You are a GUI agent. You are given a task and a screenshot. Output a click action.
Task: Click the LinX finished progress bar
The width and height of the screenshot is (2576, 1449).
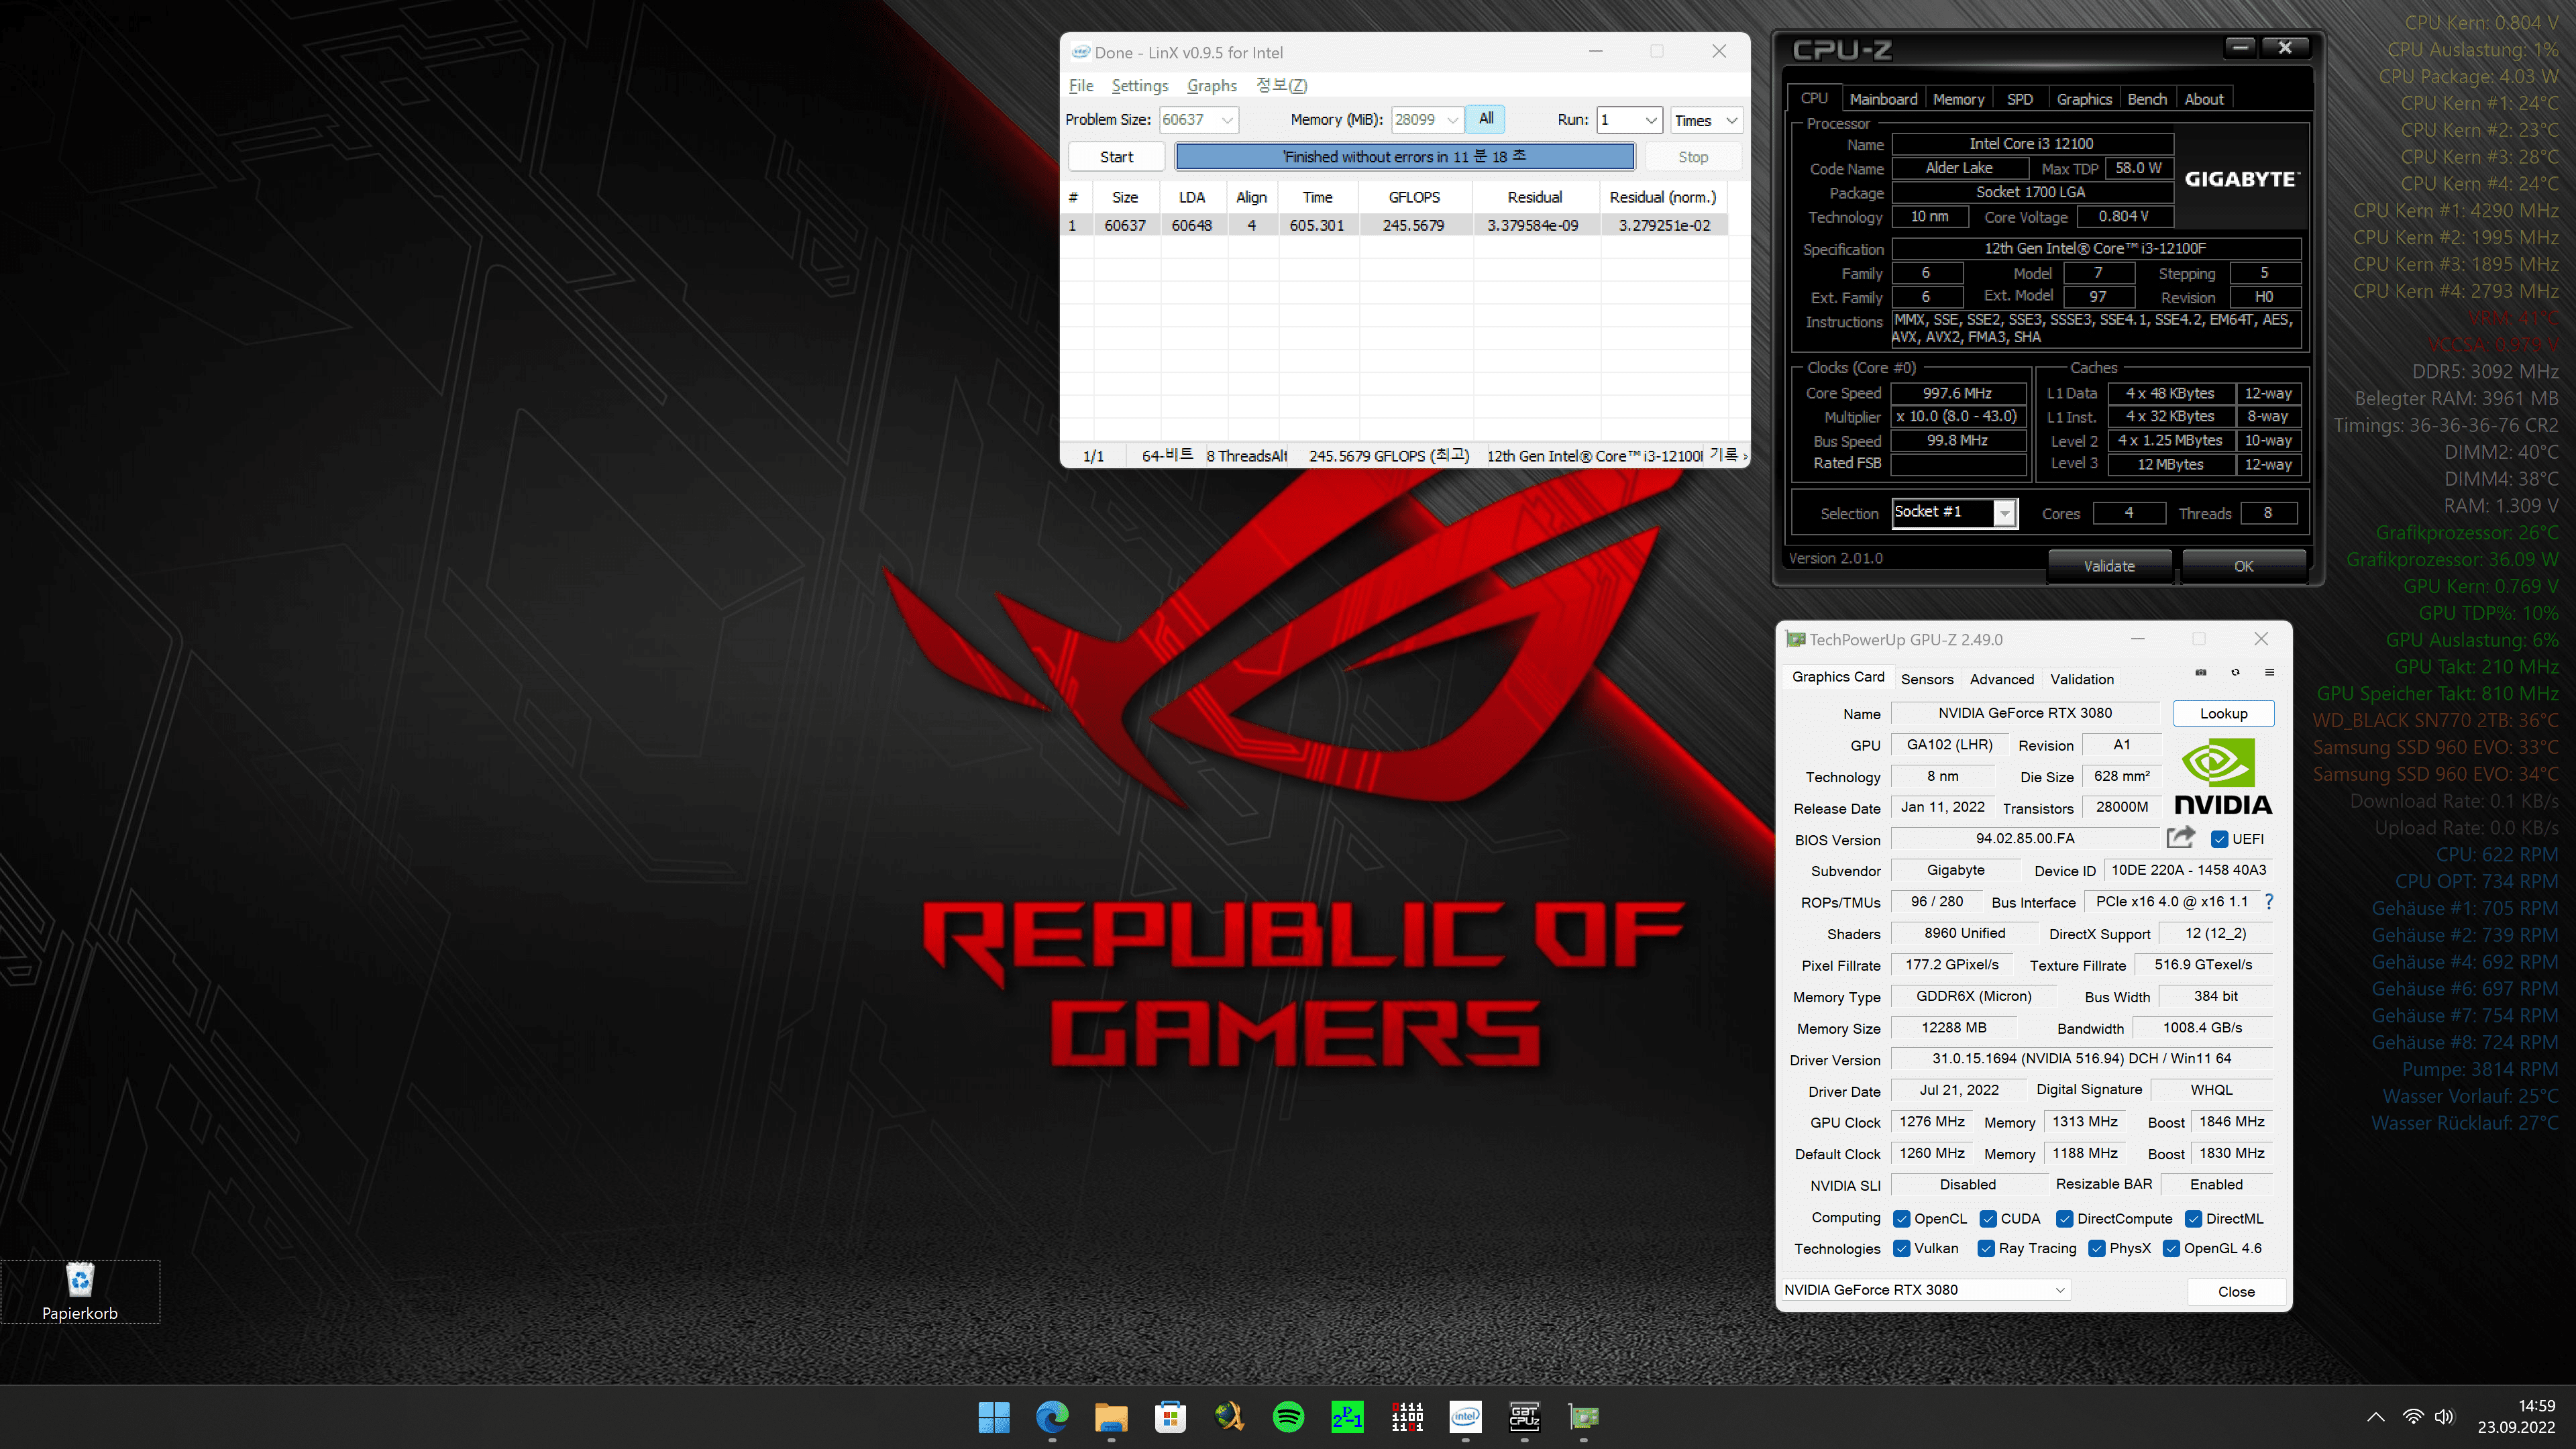tap(1405, 157)
